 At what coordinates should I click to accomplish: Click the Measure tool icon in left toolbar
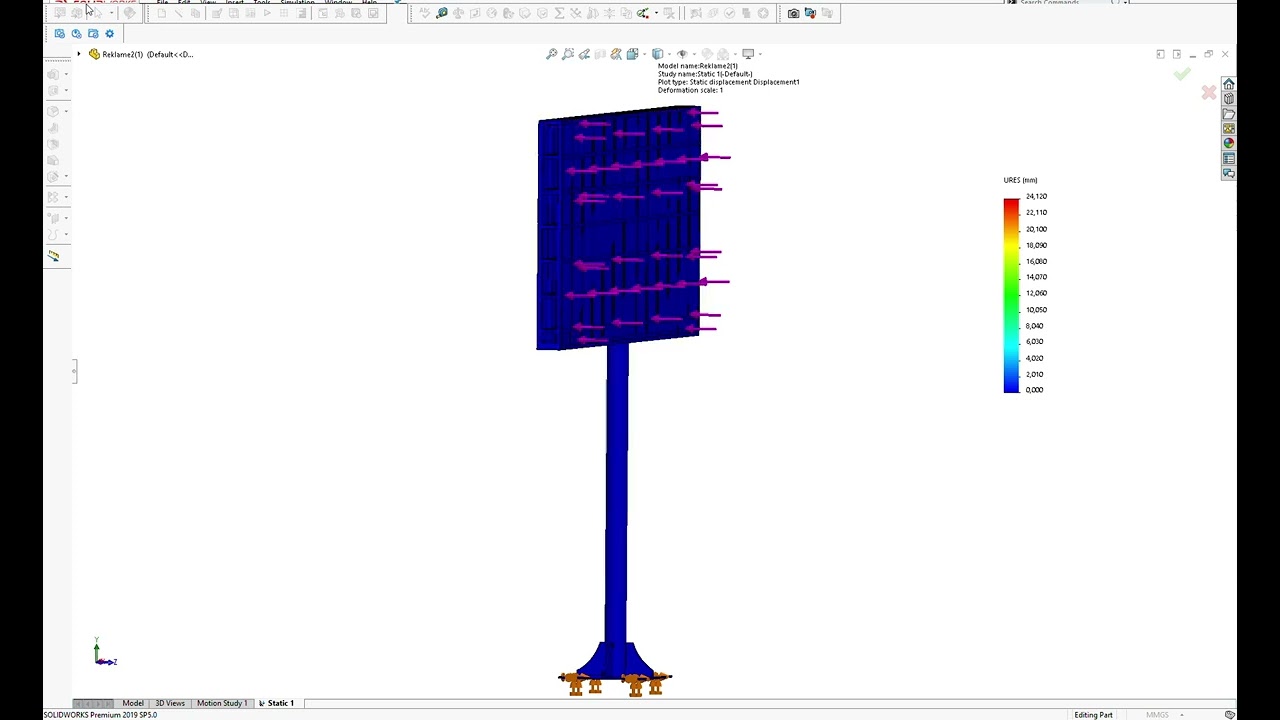click(x=54, y=256)
